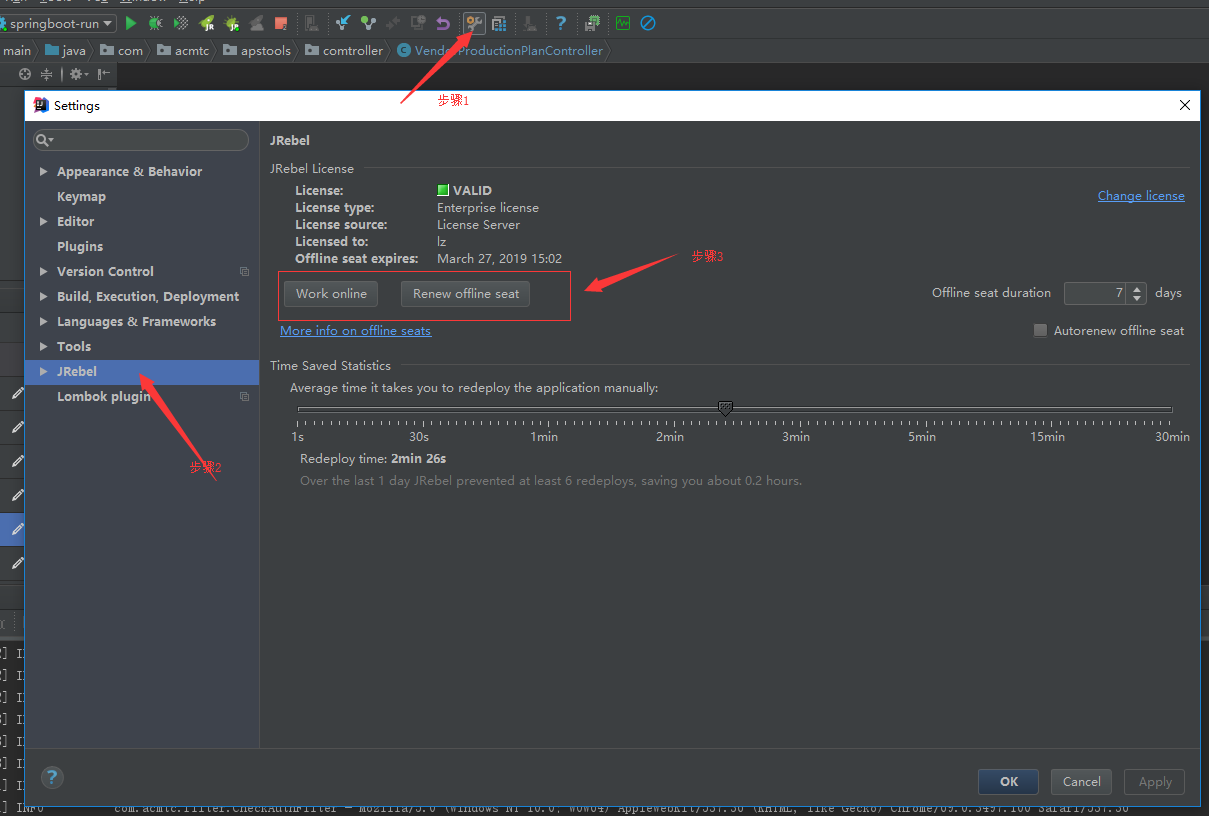This screenshot has width=1209, height=816.
Task: Start the Debug bug icon
Action: [x=156, y=22]
